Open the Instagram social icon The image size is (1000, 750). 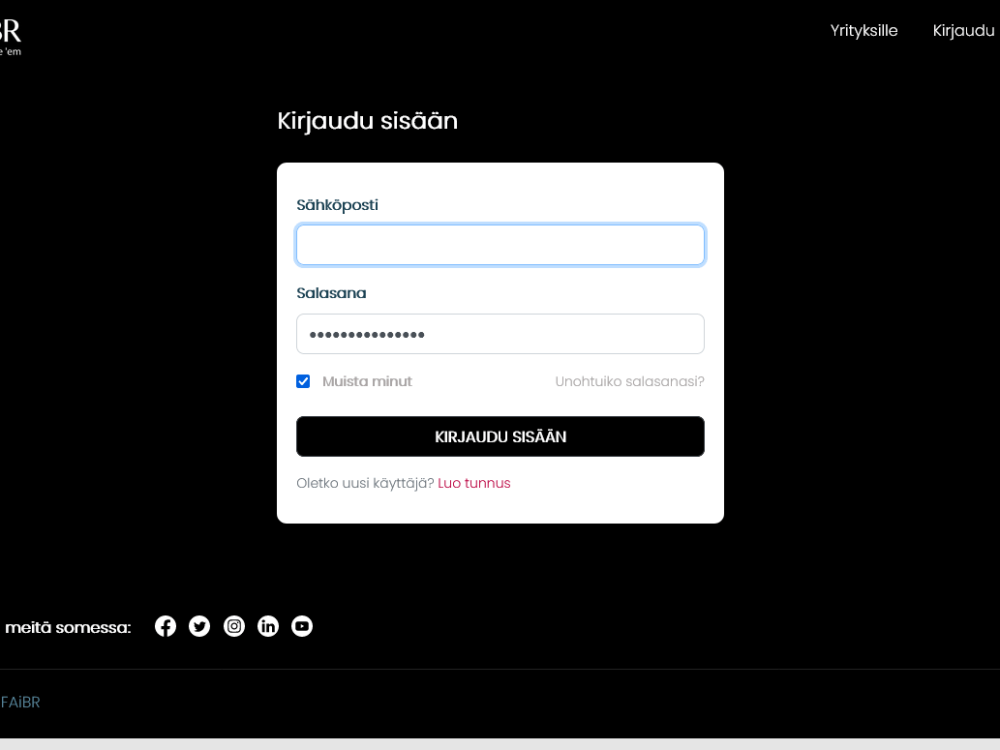click(x=234, y=626)
